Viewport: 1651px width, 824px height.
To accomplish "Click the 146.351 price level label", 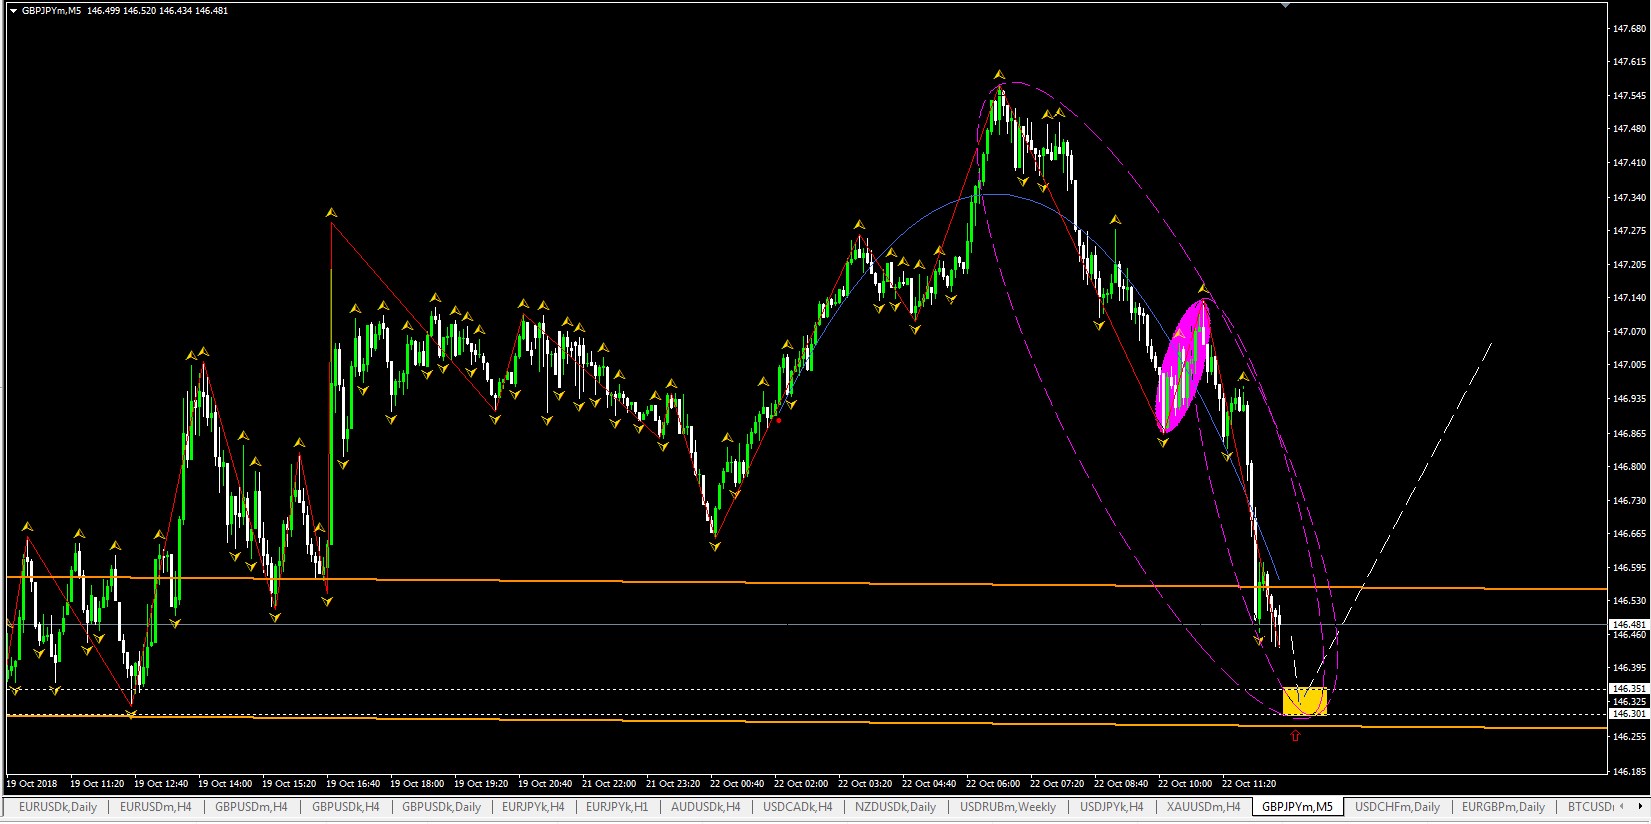I will (x=1629, y=689).
